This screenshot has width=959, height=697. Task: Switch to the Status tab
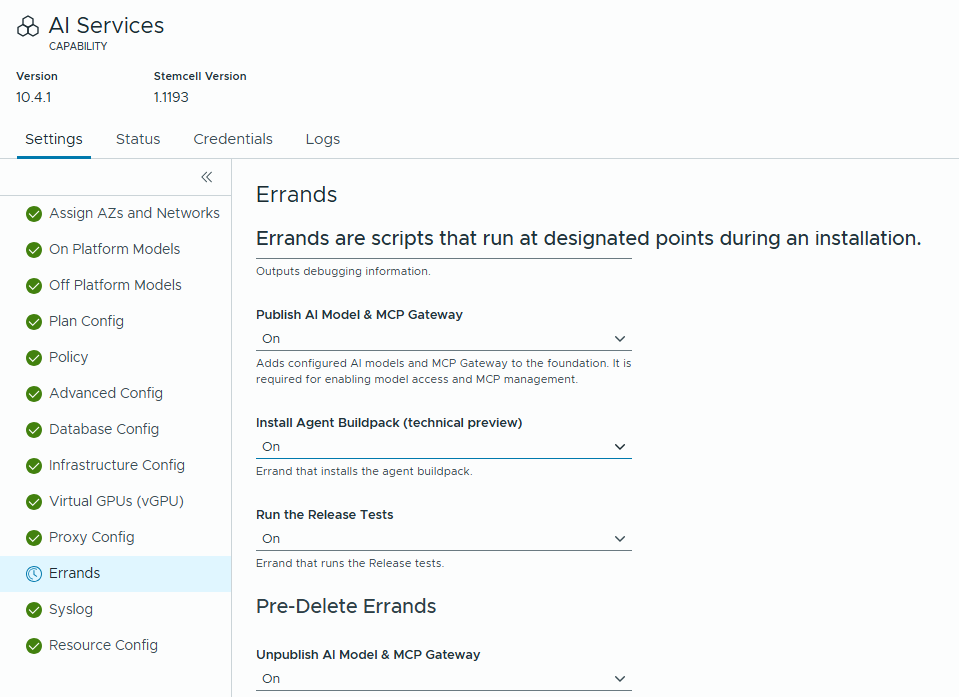[x=138, y=139]
